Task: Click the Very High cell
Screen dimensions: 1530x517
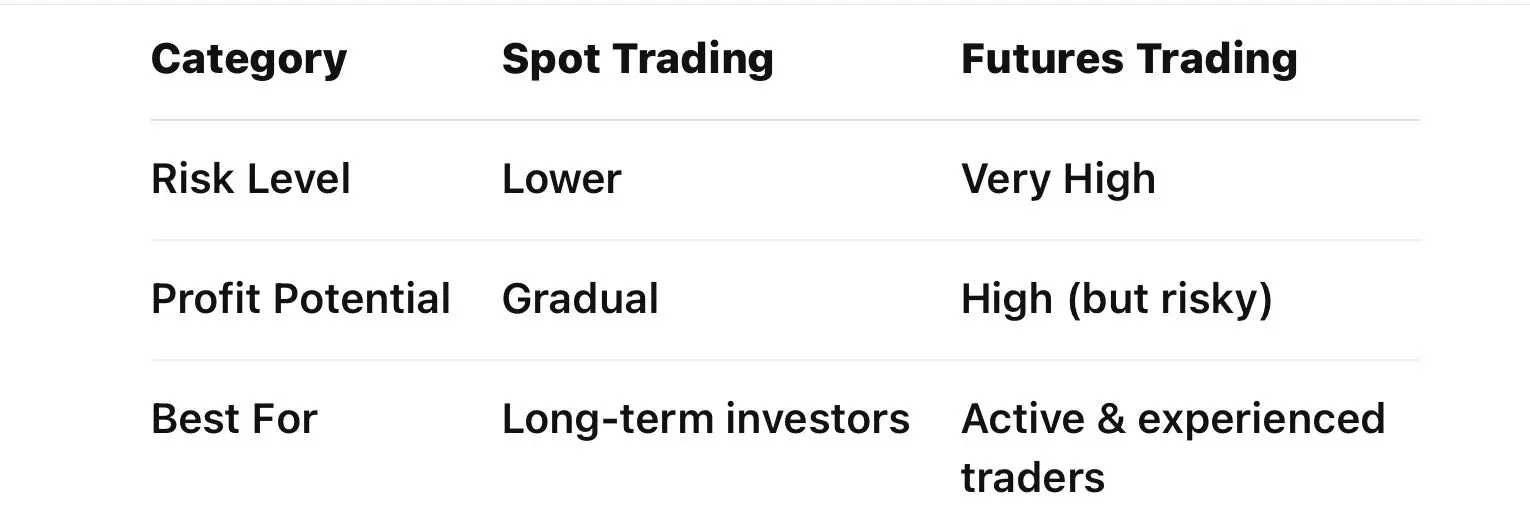Action: pos(1058,180)
